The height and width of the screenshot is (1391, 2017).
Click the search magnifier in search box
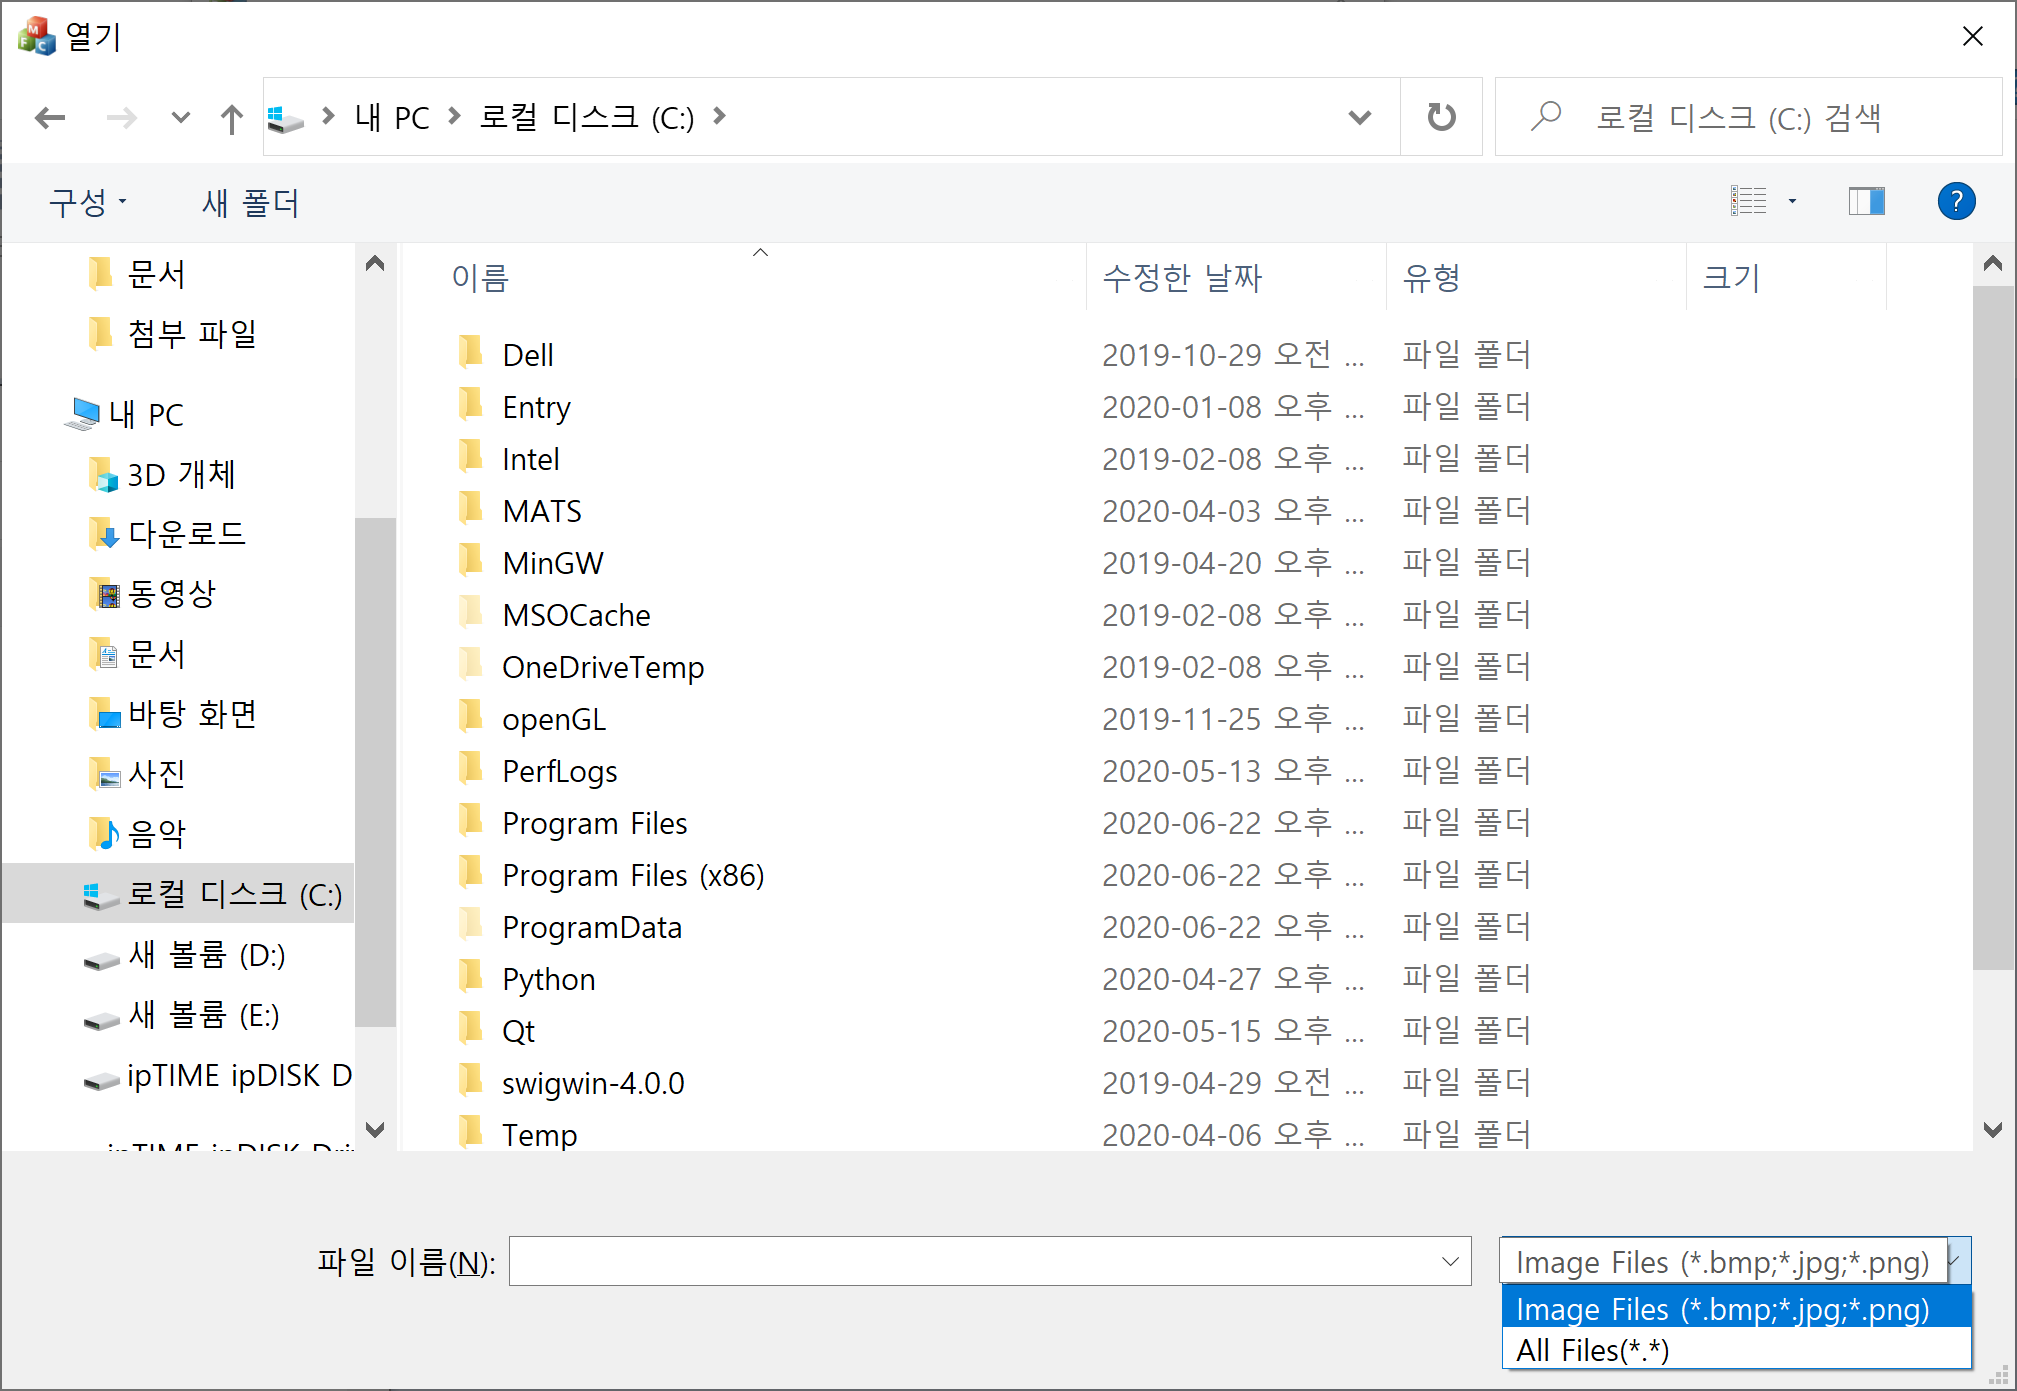click(x=1546, y=117)
